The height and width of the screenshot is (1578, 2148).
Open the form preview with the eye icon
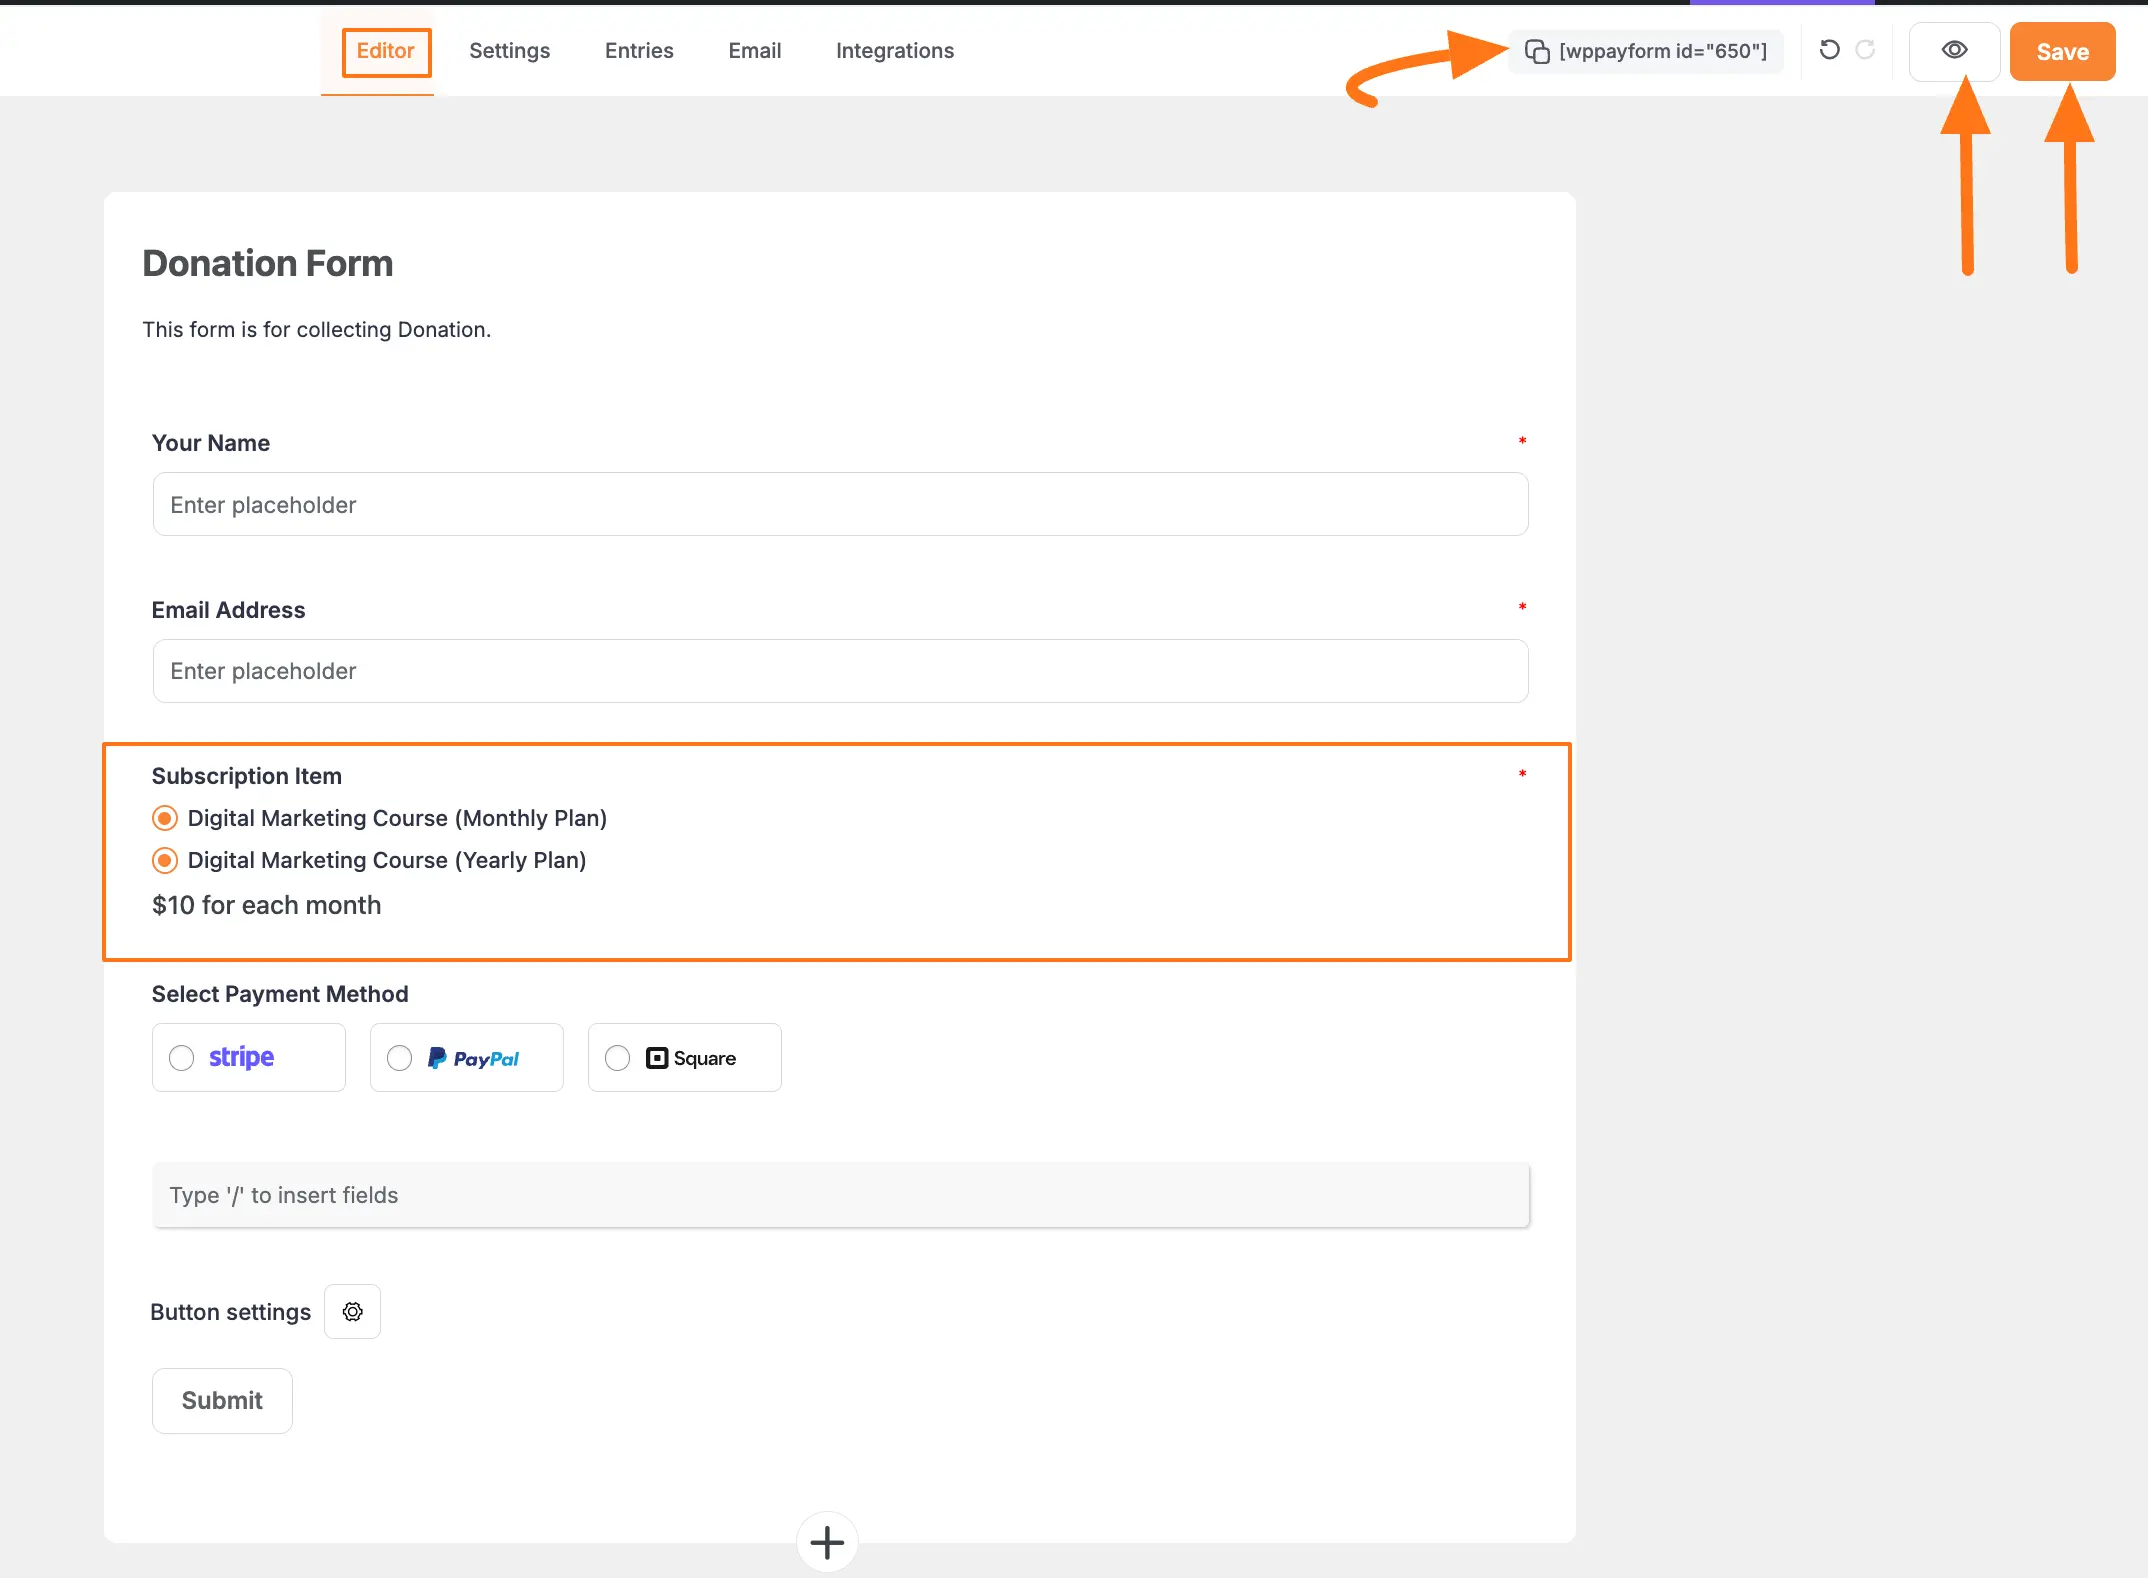coord(1954,50)
